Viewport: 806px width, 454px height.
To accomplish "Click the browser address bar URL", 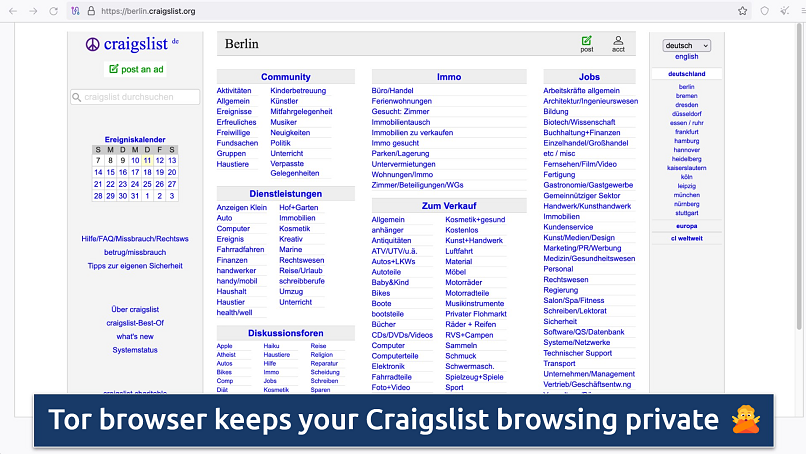I will (x=148, y=11).
